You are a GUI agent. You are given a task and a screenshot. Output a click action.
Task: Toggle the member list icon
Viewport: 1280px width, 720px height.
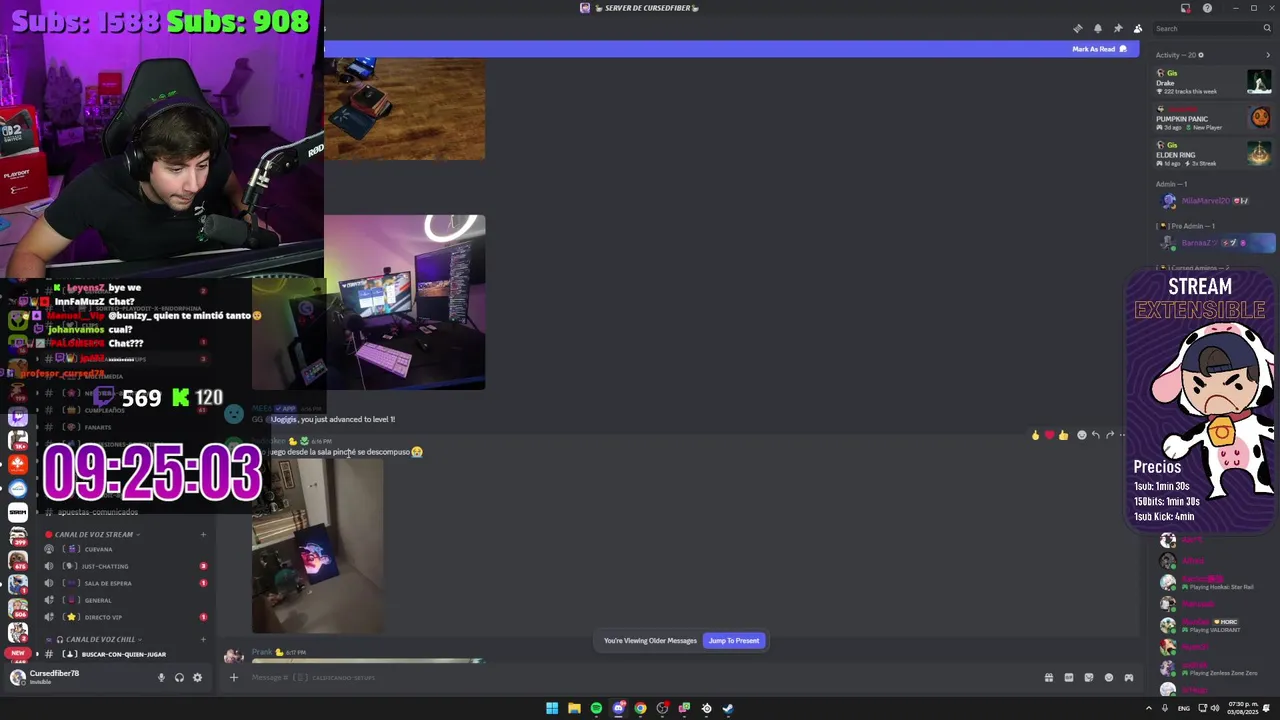[1138, 28]
